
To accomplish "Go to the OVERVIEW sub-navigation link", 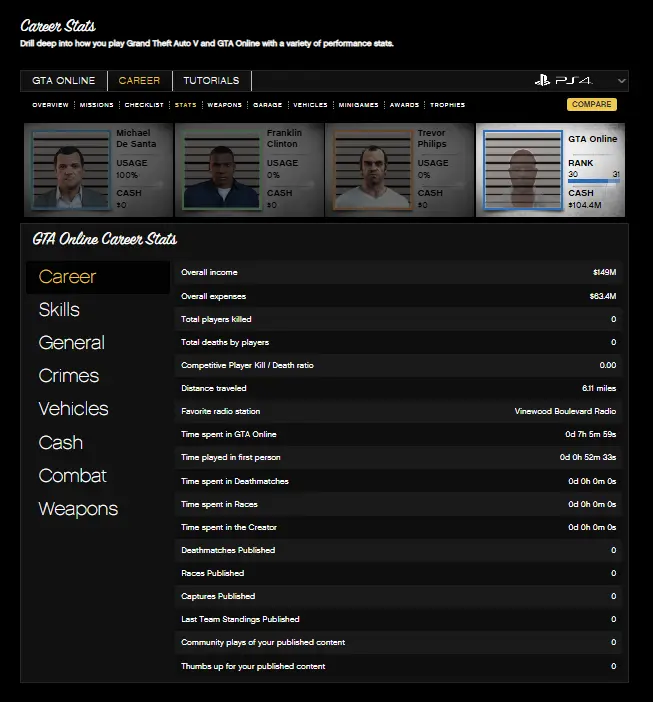I will click(50, 105).
